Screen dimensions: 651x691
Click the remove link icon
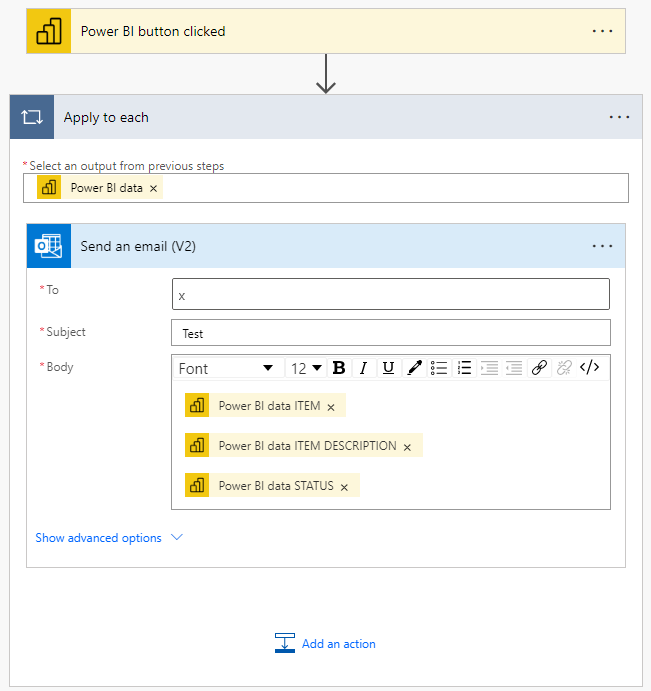click(564, 368)
